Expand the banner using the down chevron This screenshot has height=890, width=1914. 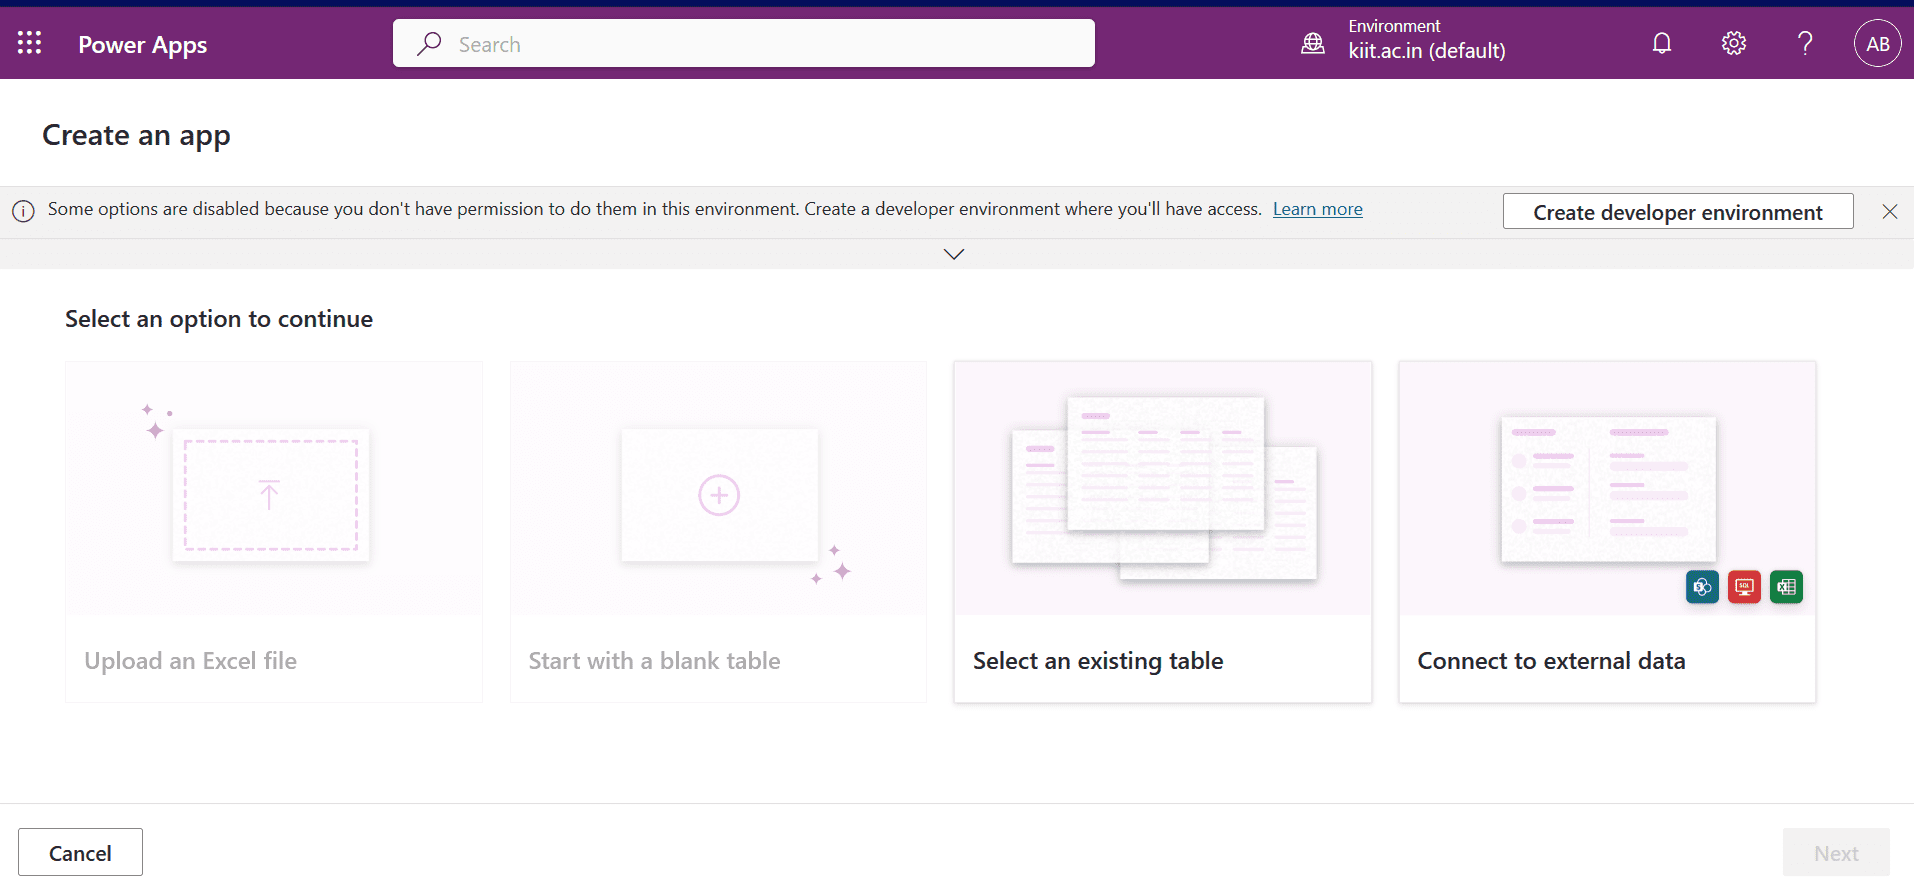click(x=954, y=254)
